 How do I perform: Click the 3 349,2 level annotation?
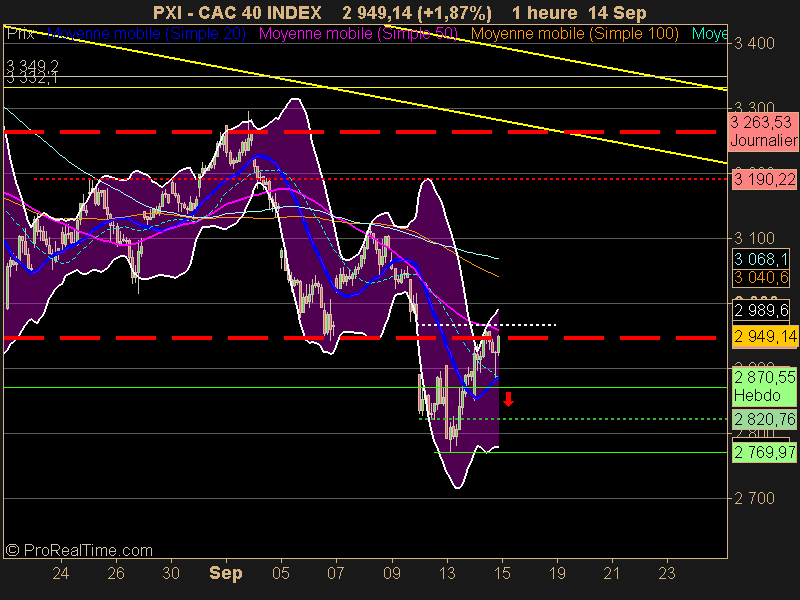32,65
